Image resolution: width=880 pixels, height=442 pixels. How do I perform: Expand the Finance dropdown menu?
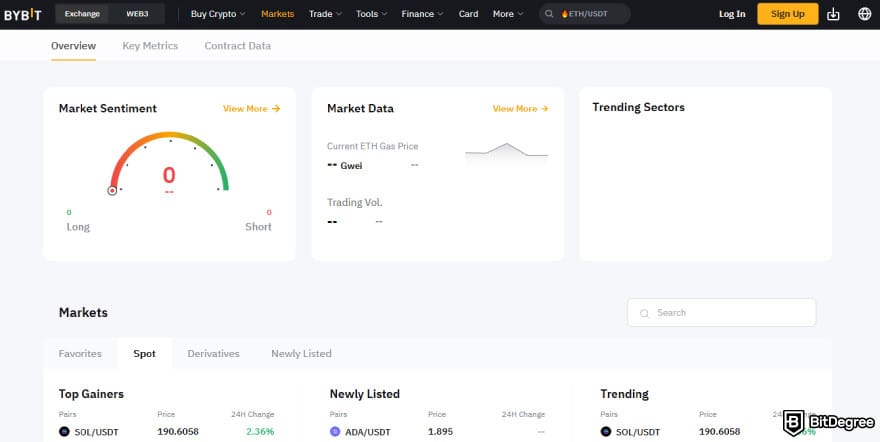[x=422, y=14]
